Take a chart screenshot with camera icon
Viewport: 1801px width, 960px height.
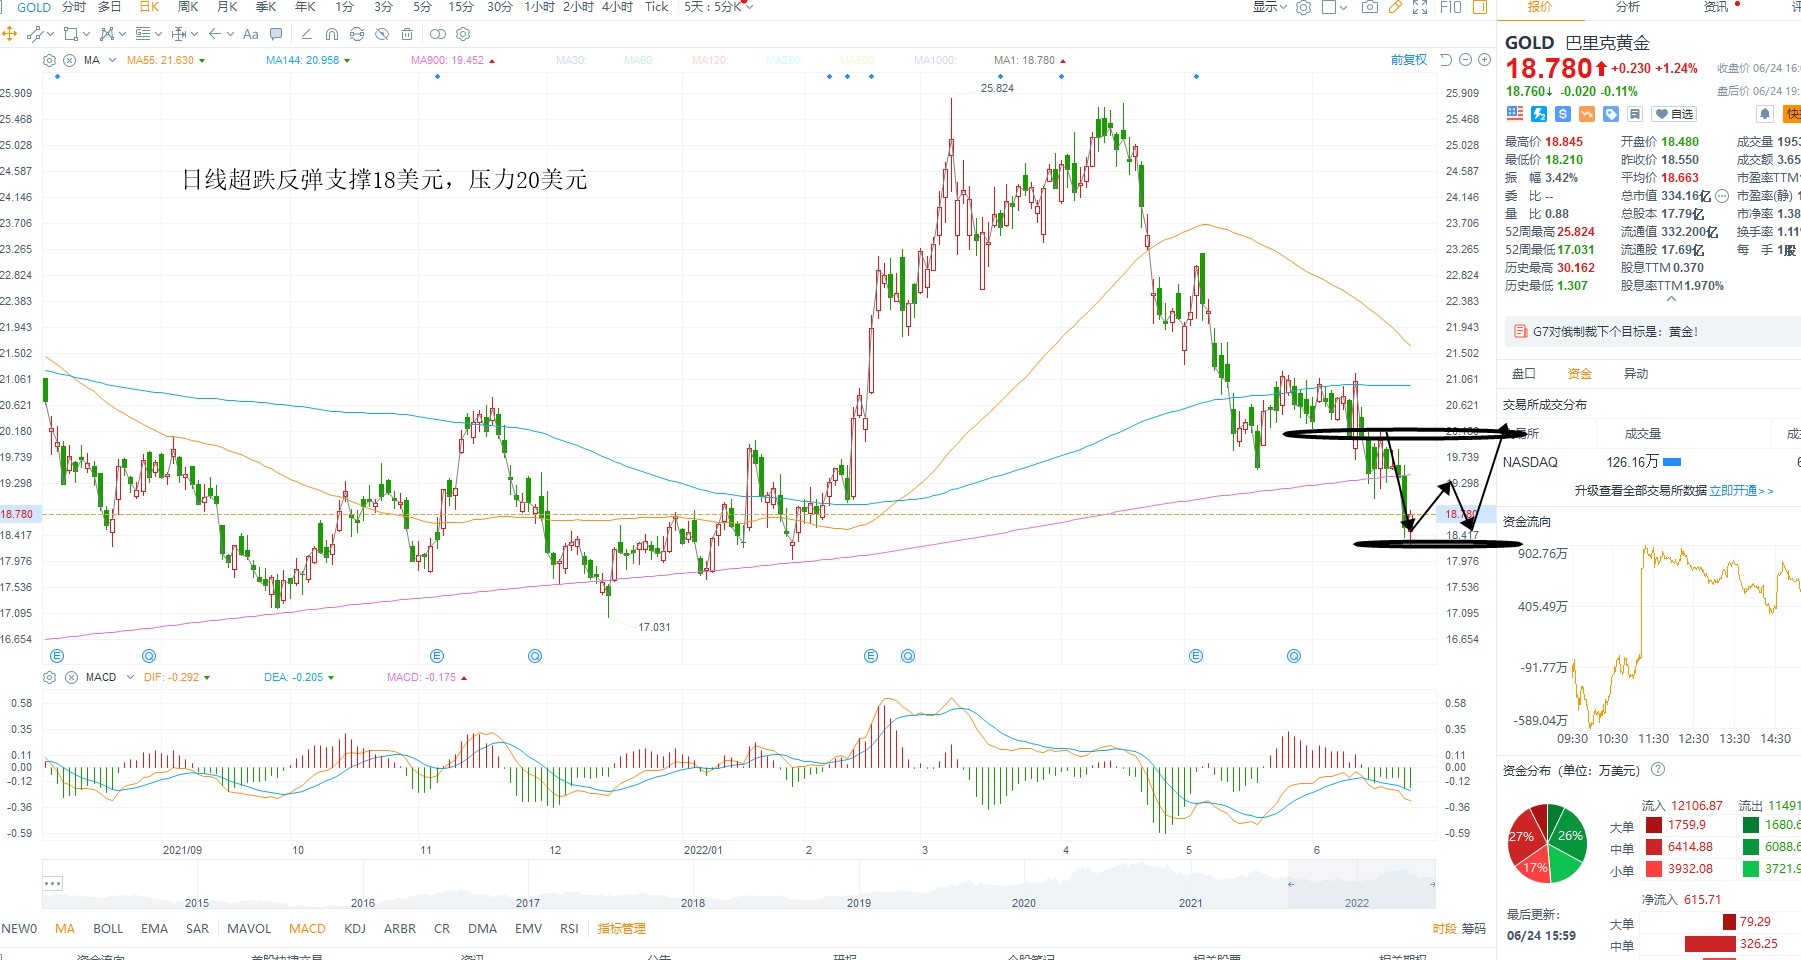(x=1370, y=7)
